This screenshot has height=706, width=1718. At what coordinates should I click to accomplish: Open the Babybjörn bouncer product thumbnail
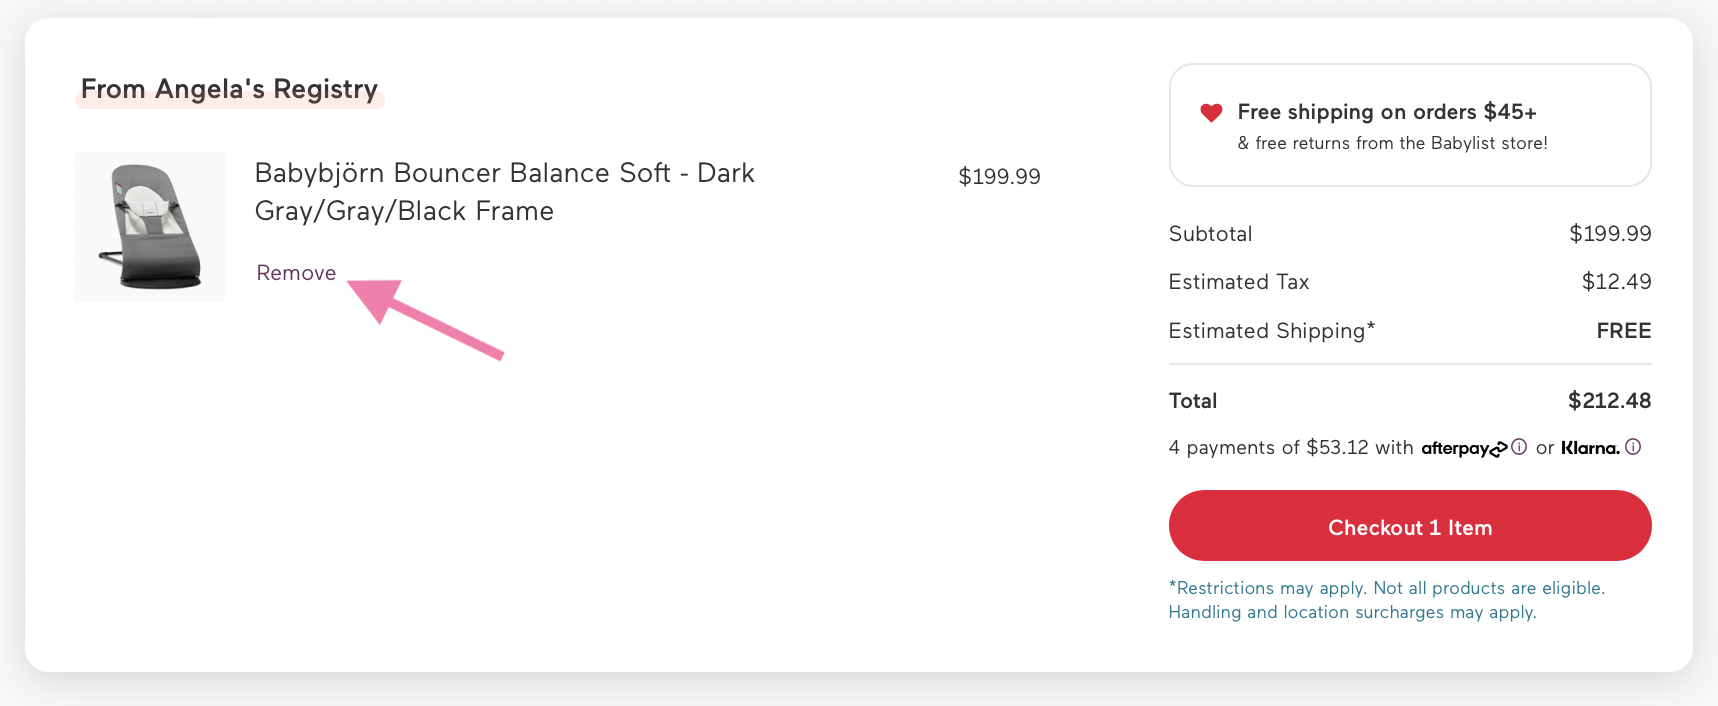click(150, 227)
